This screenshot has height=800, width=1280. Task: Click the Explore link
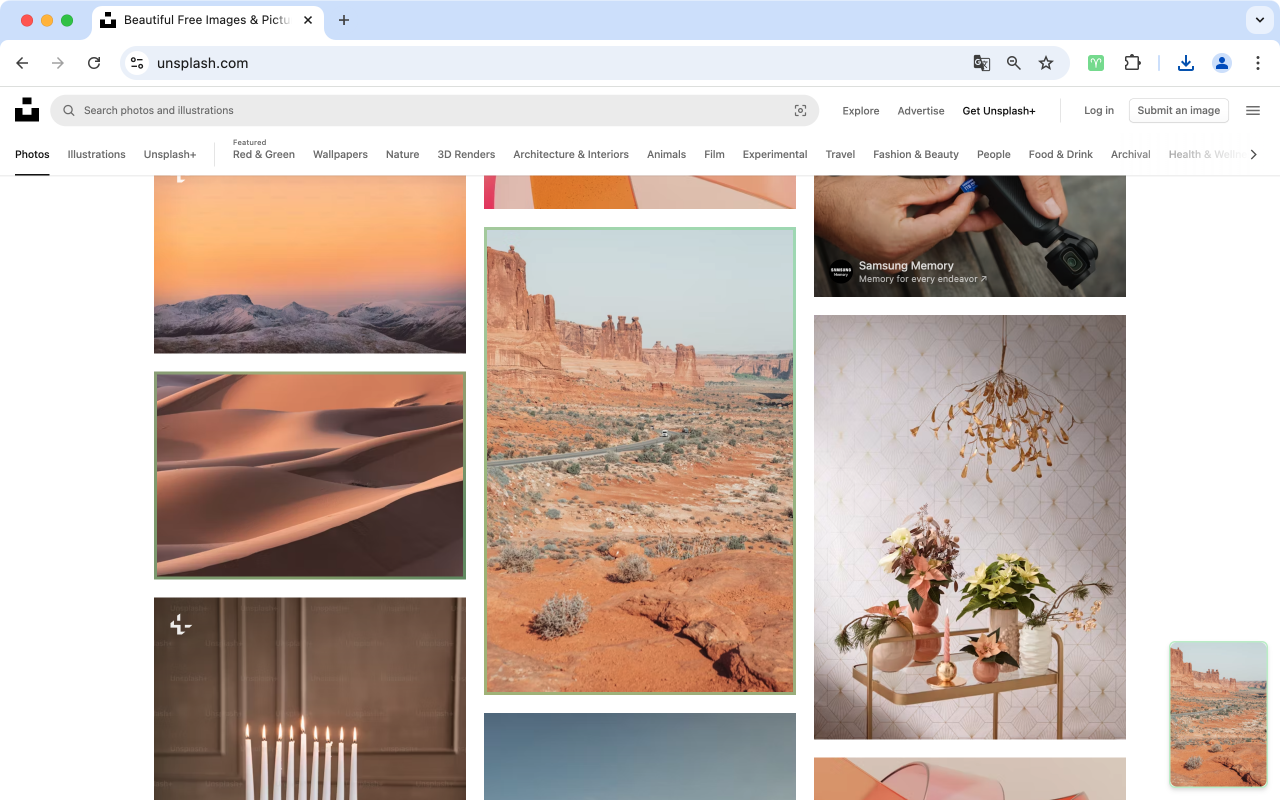[861, 111]
